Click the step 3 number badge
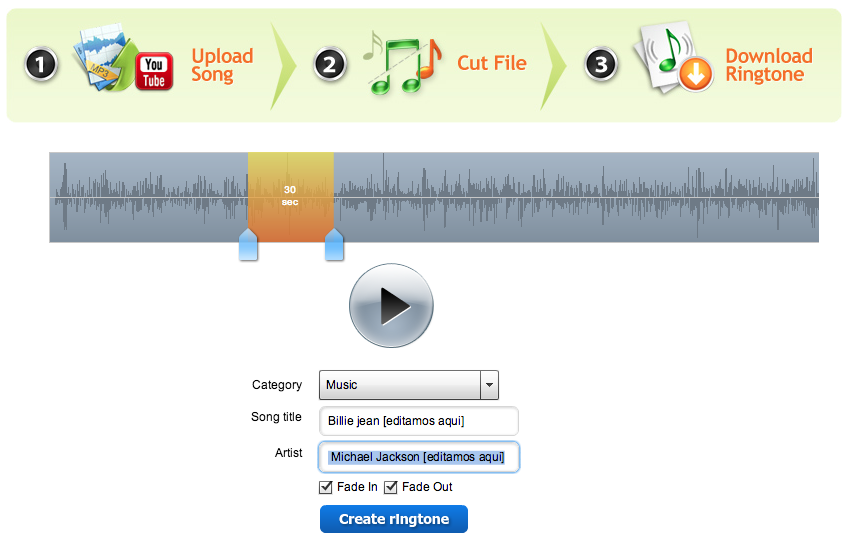The image size is (854, 560). [x=601, y=65]
